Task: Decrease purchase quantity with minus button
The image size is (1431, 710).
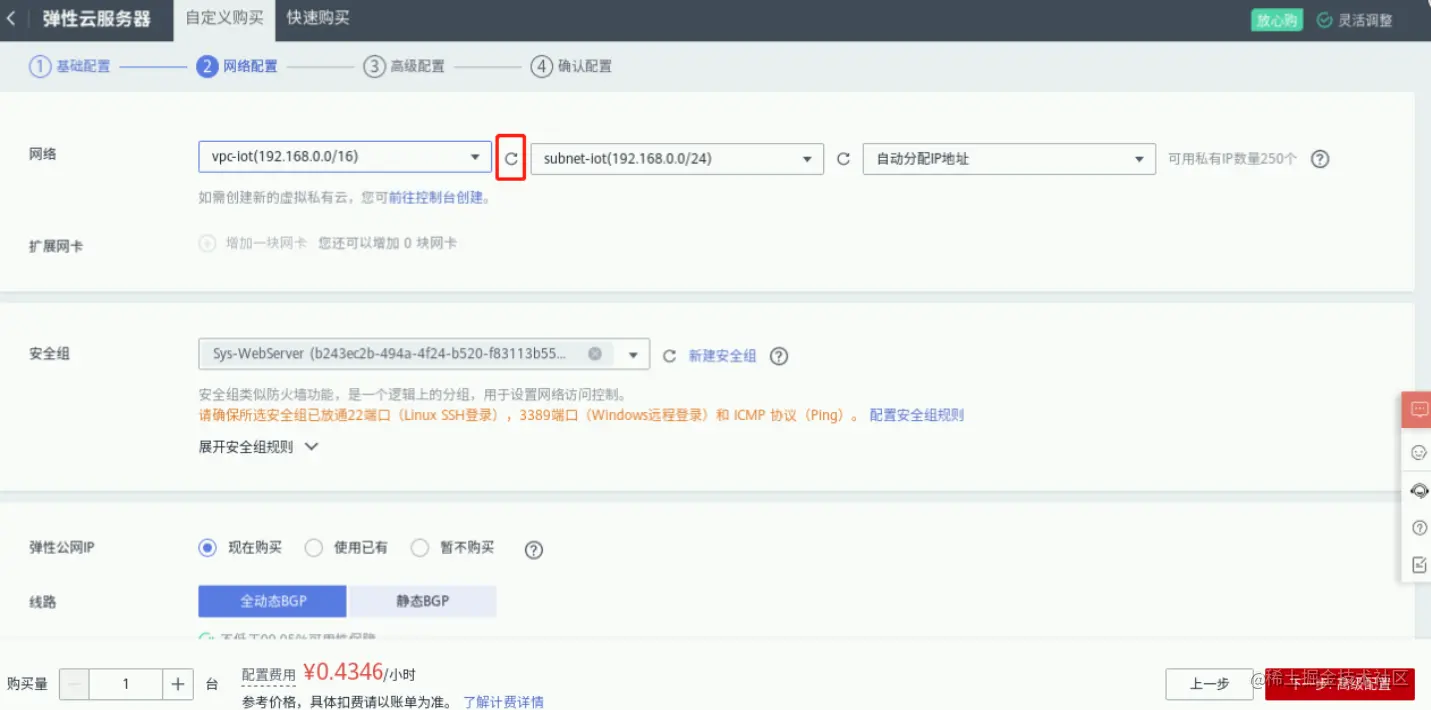Action: point(75,684)
